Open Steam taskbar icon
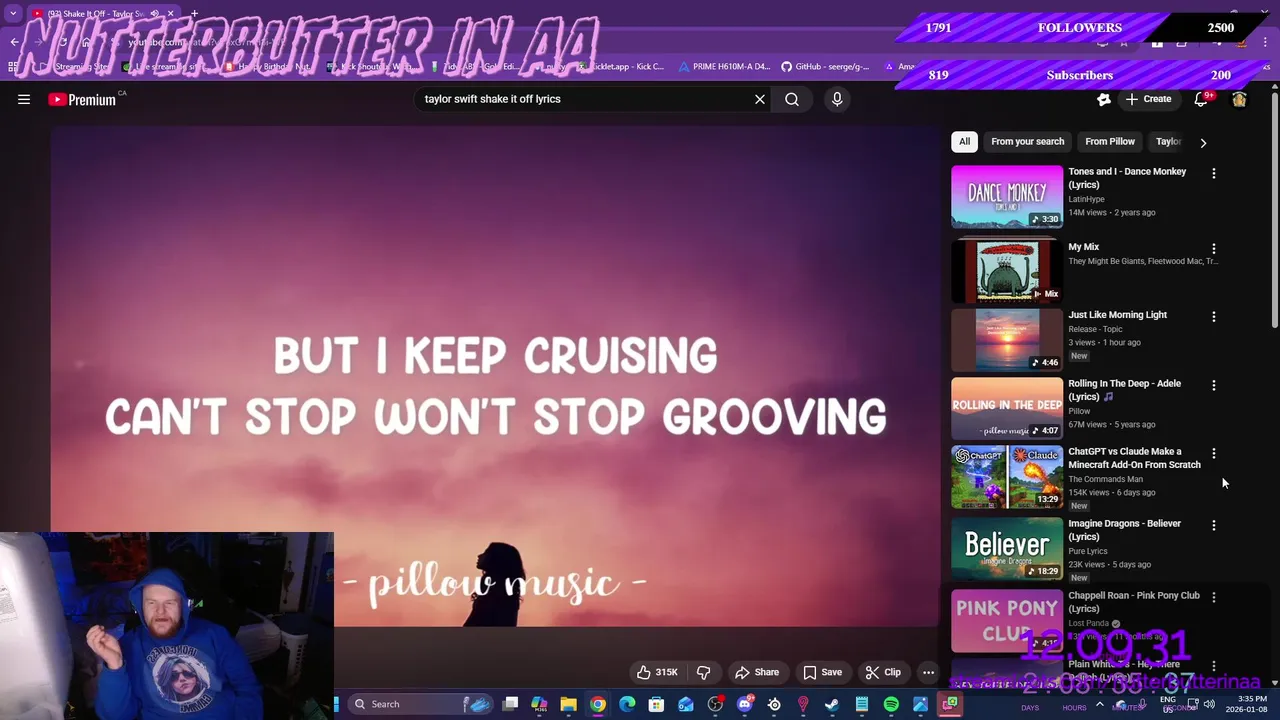 [x=832, y=704]
